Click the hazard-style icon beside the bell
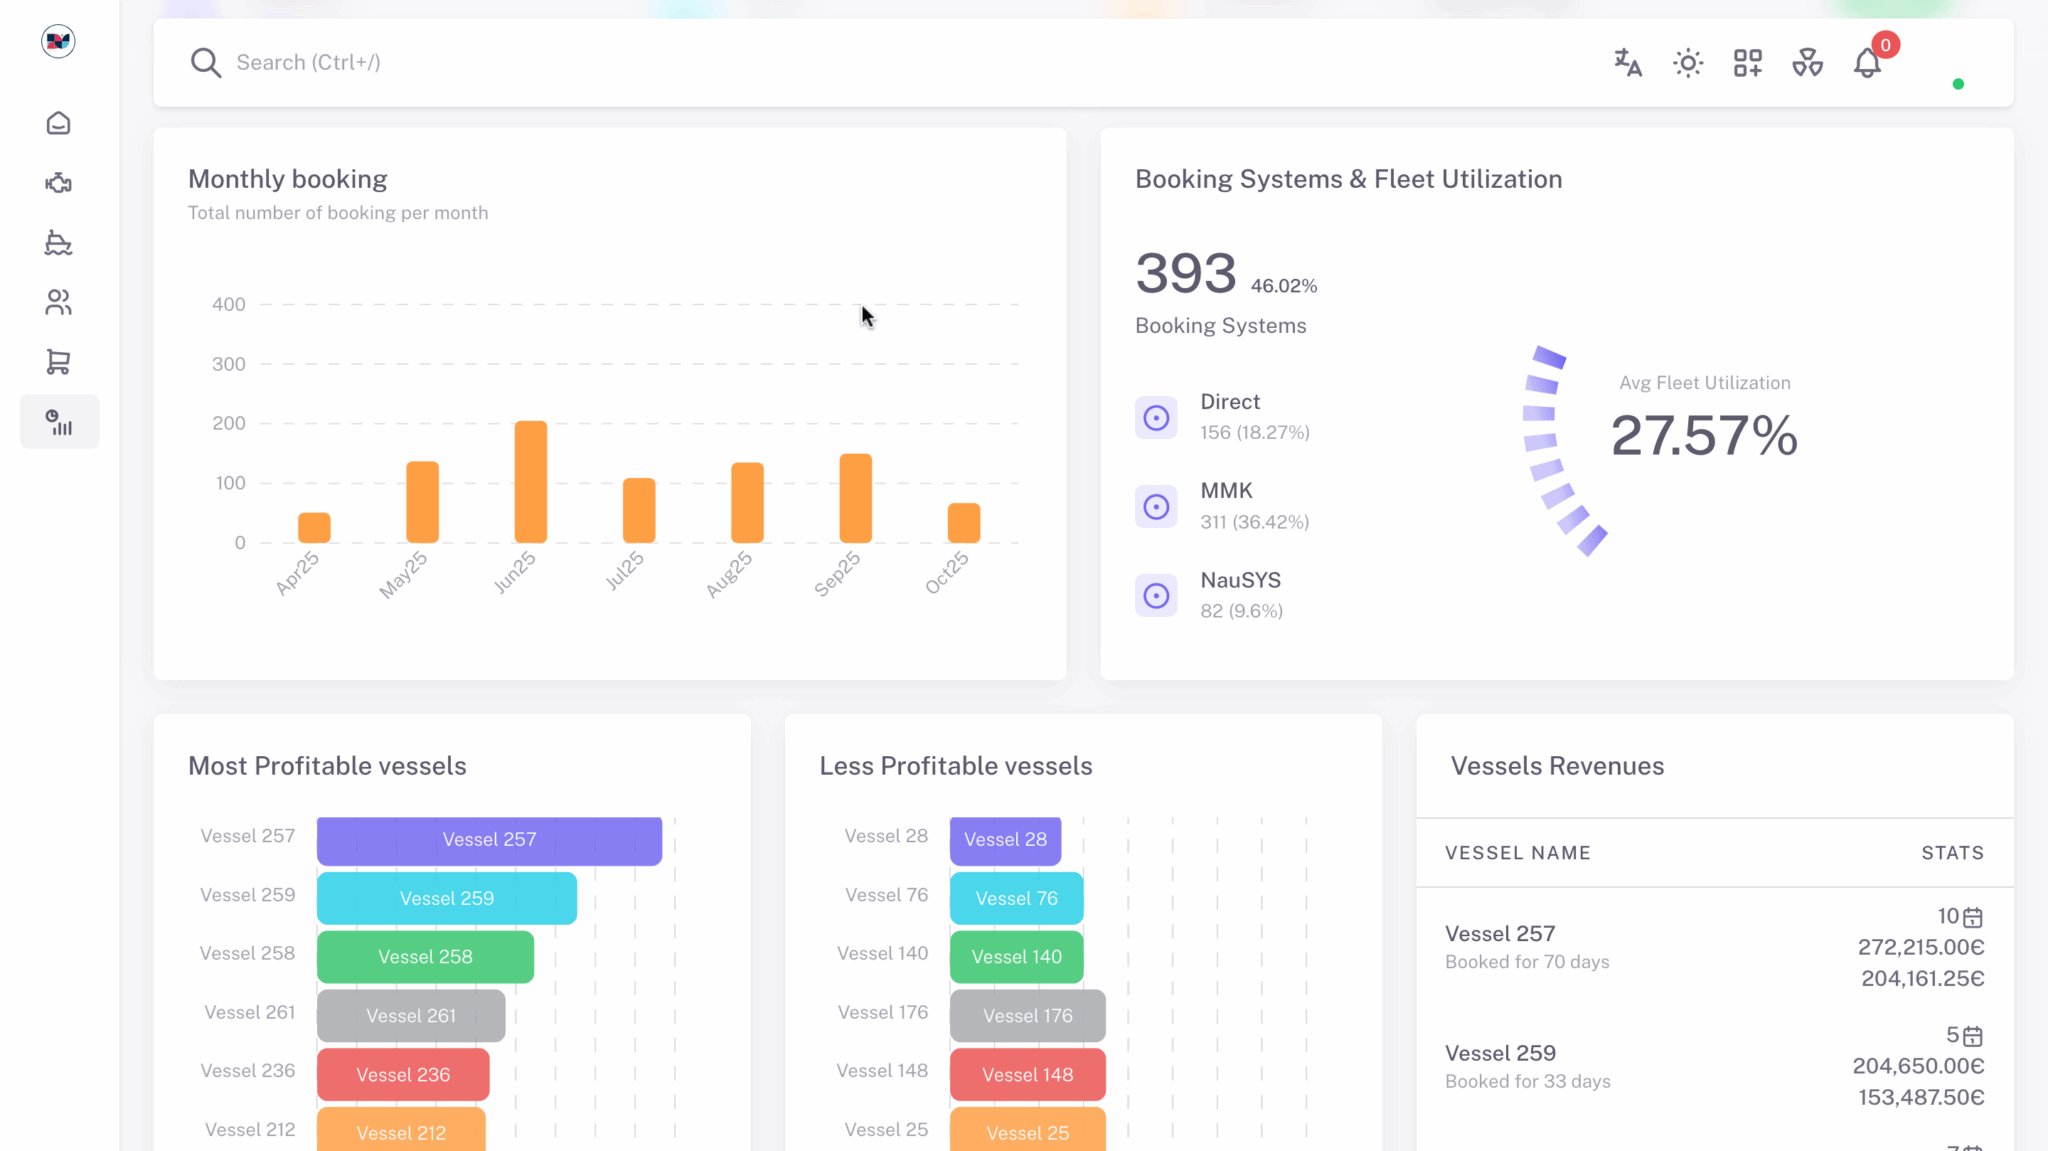 point(1807,63)
